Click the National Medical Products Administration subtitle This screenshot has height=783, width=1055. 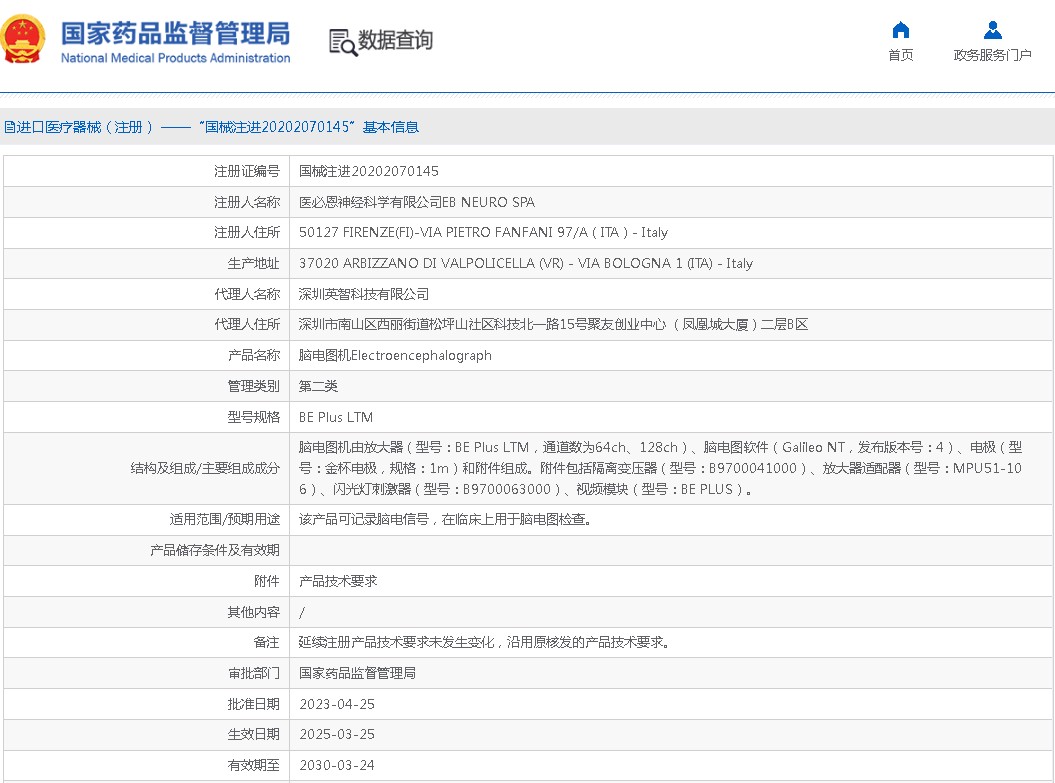175,58
